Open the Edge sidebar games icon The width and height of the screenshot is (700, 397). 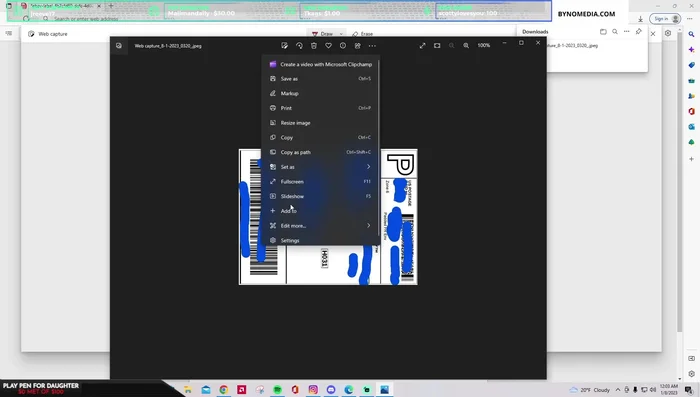coord(692,96)
